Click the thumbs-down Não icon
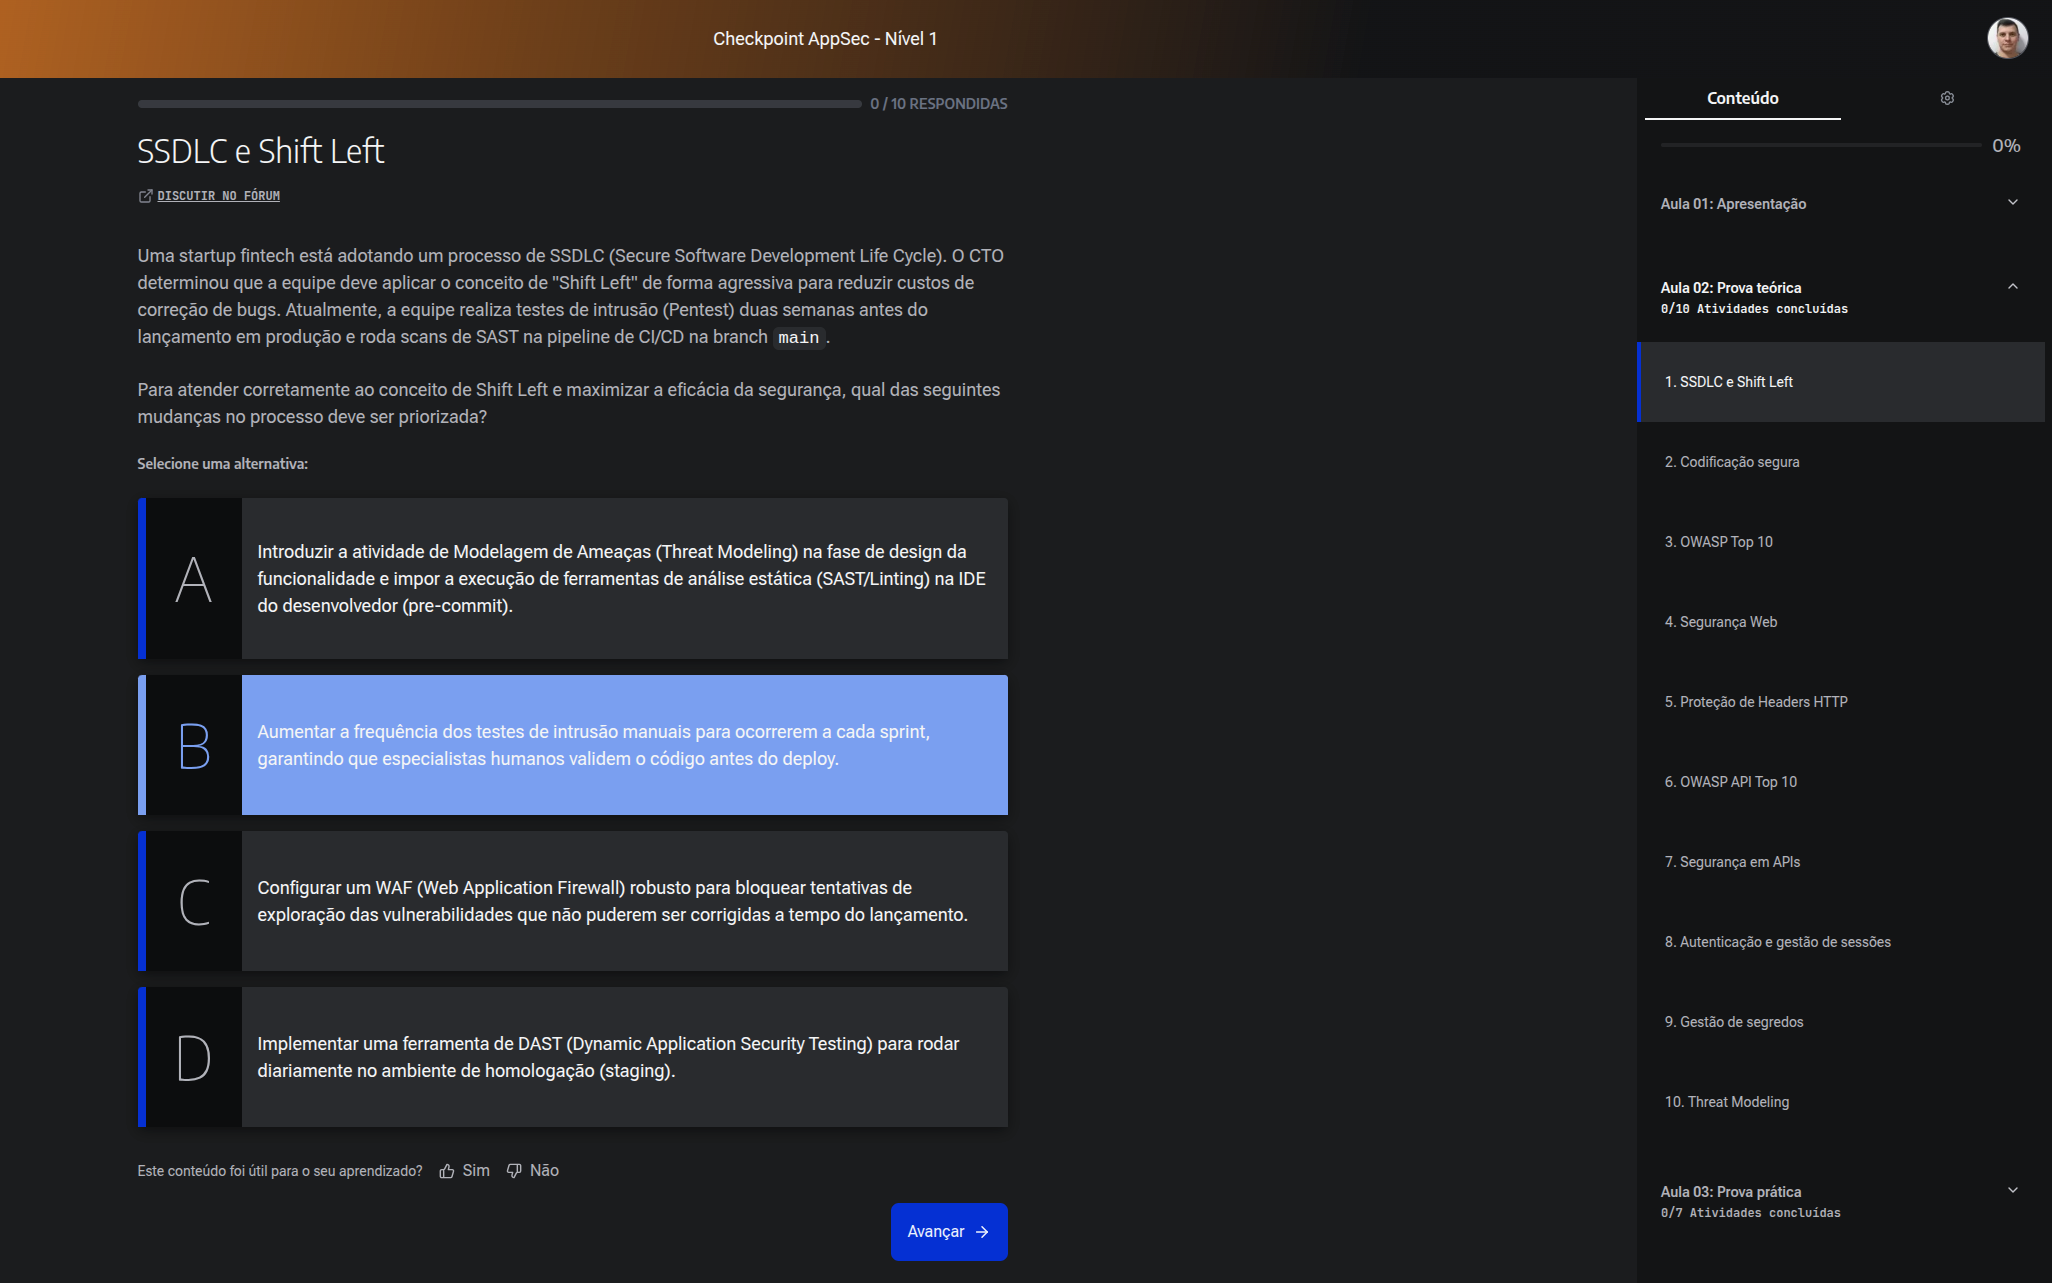 (x=514, y=1171)
